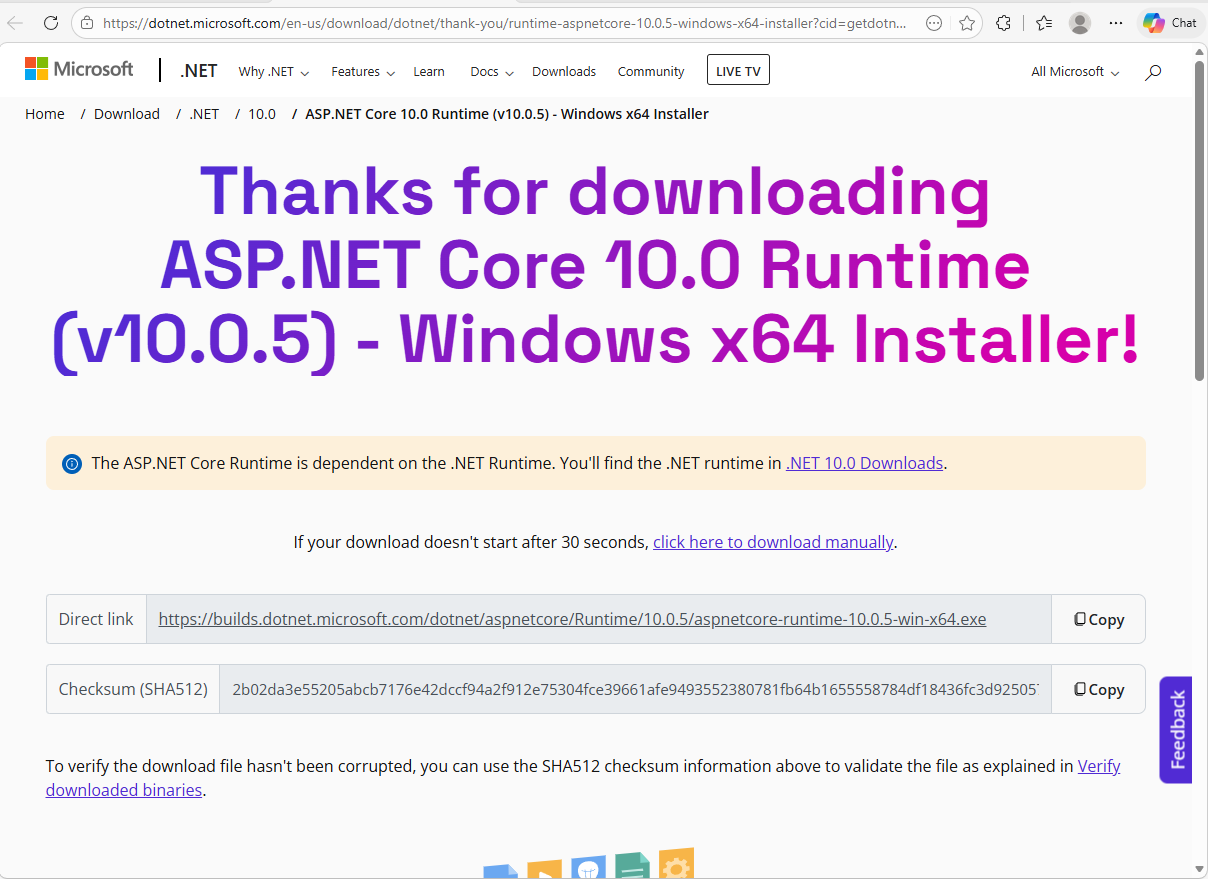Viewport: 1208px width, 879px height.
Task: Copy the SHA512 checksum
Action: 1098,689
